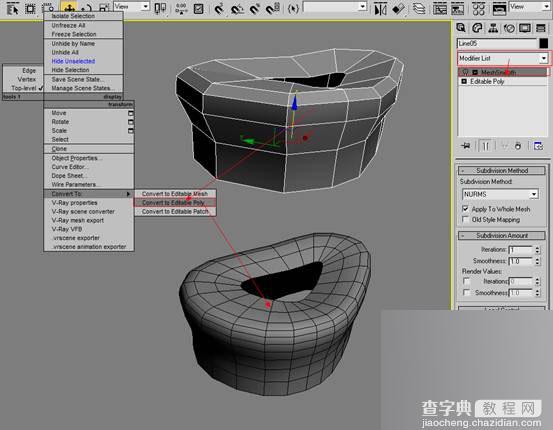Open the Schematic View toolbar icon

(458, 8)
